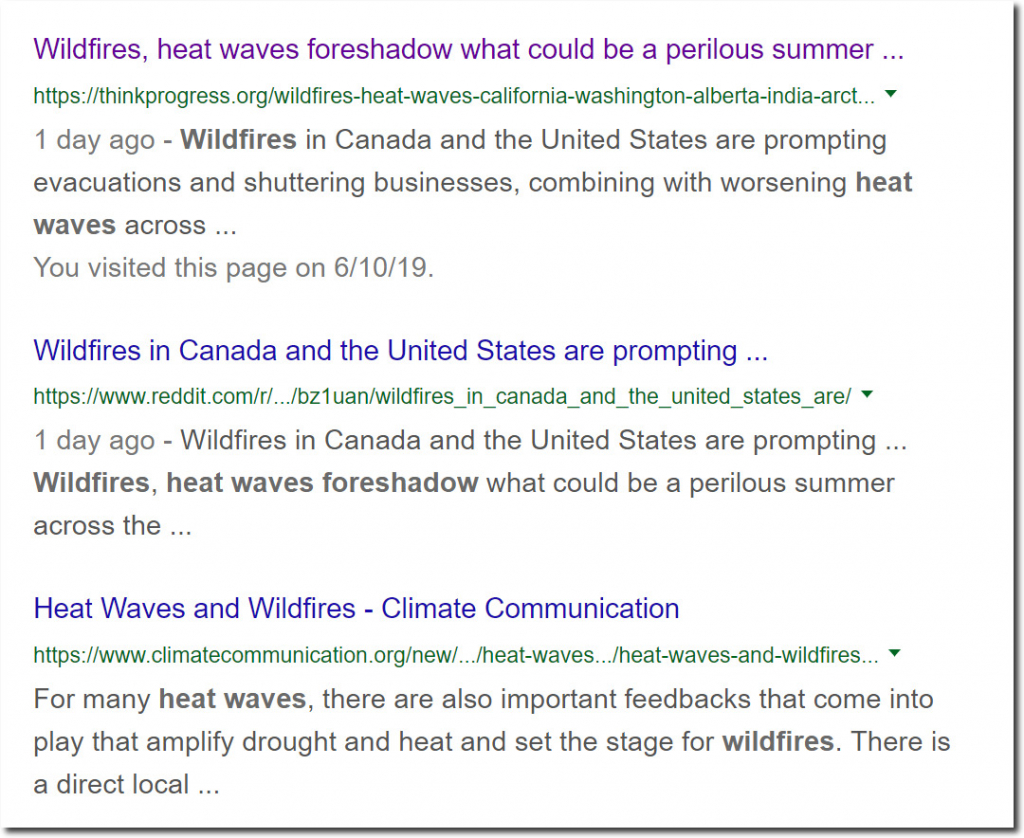Click the '1 day ago' date on thinkprogress result

(94, 140)
